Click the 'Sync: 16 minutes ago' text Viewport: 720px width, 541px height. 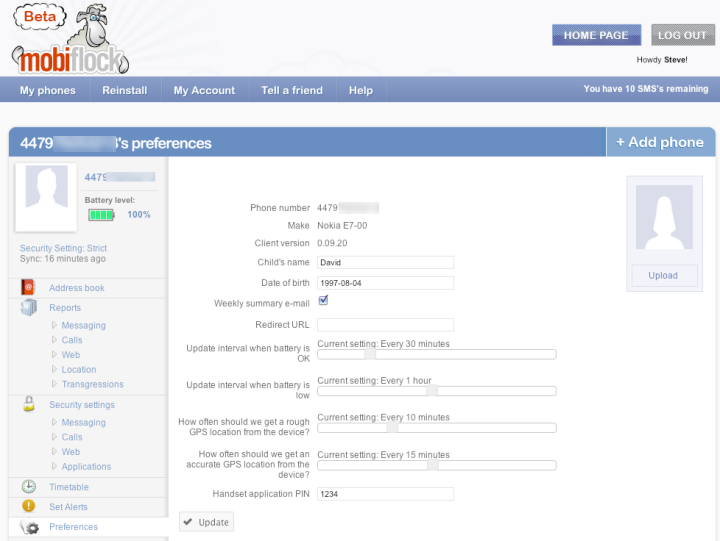pos(62,259)
